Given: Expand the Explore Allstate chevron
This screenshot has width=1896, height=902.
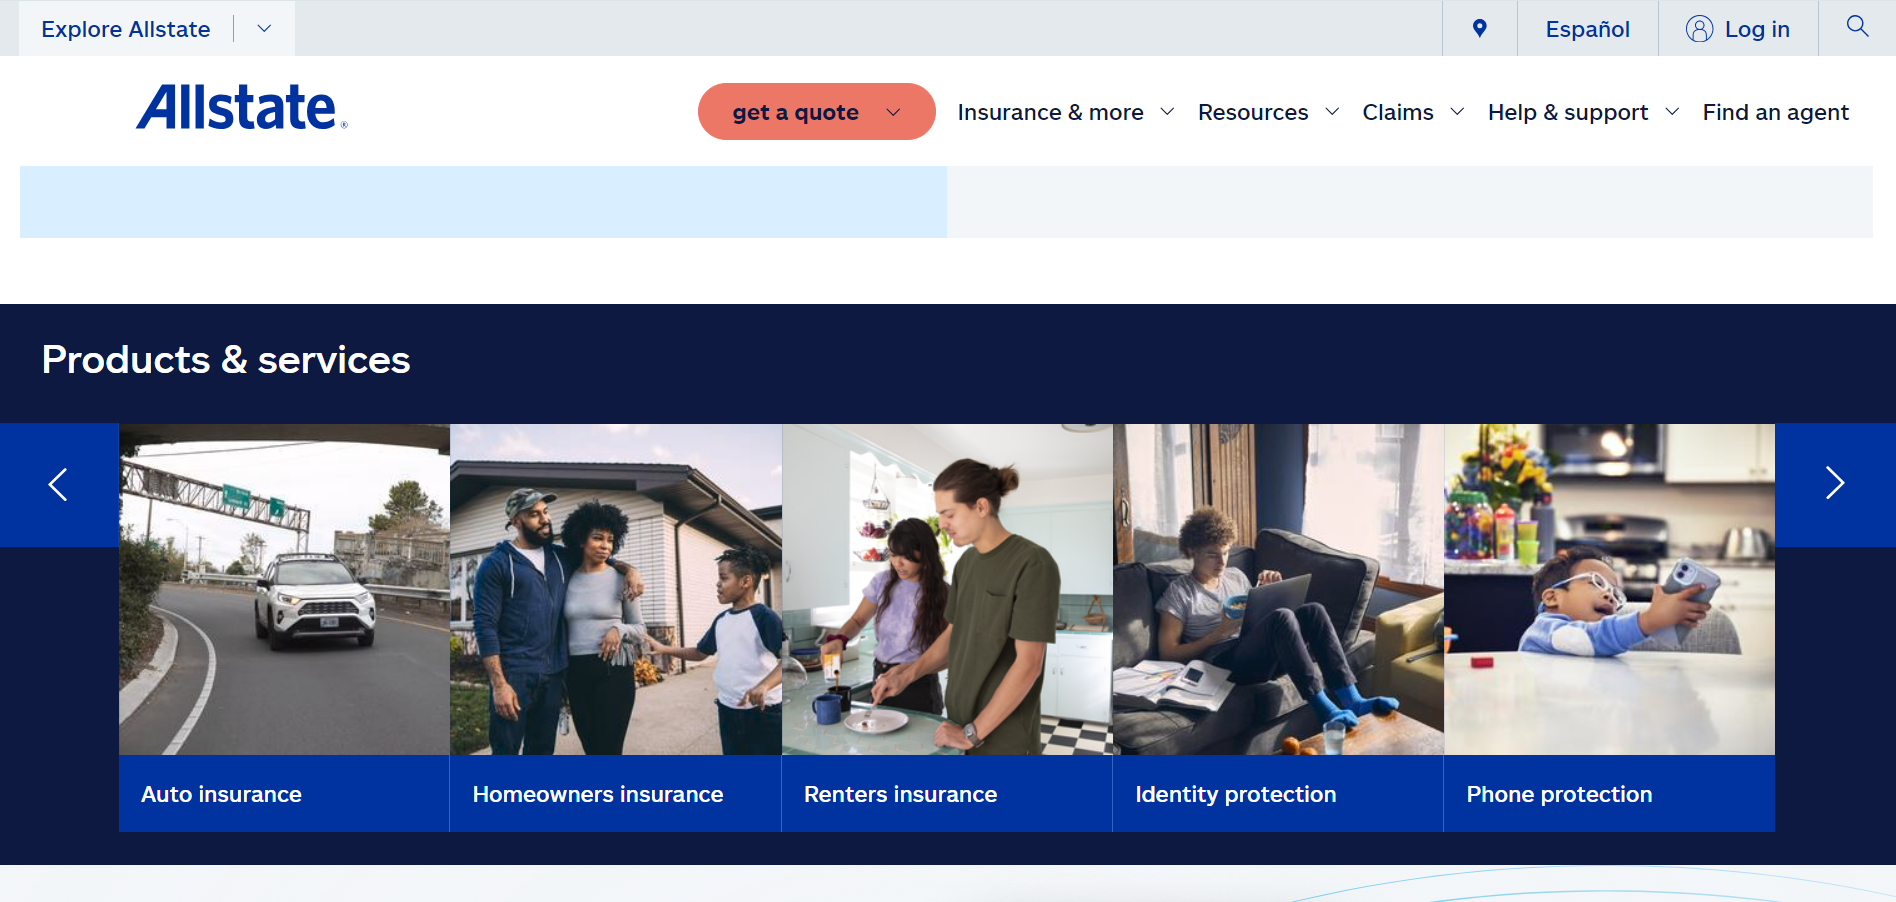Looking at the screenshot, I should tap(264, 29).
